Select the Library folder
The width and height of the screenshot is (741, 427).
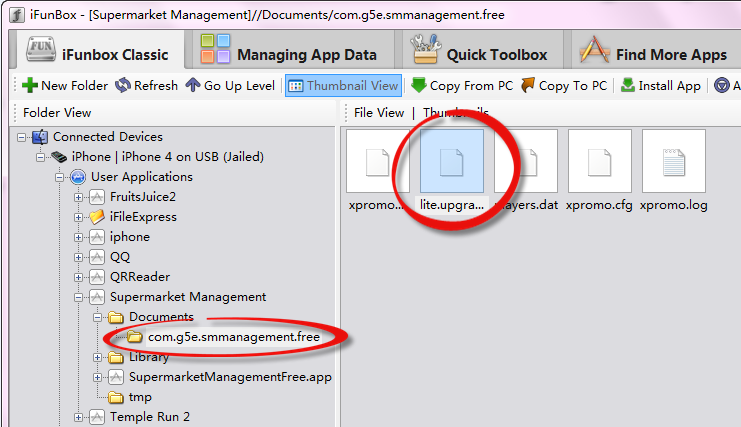[149, 357]
